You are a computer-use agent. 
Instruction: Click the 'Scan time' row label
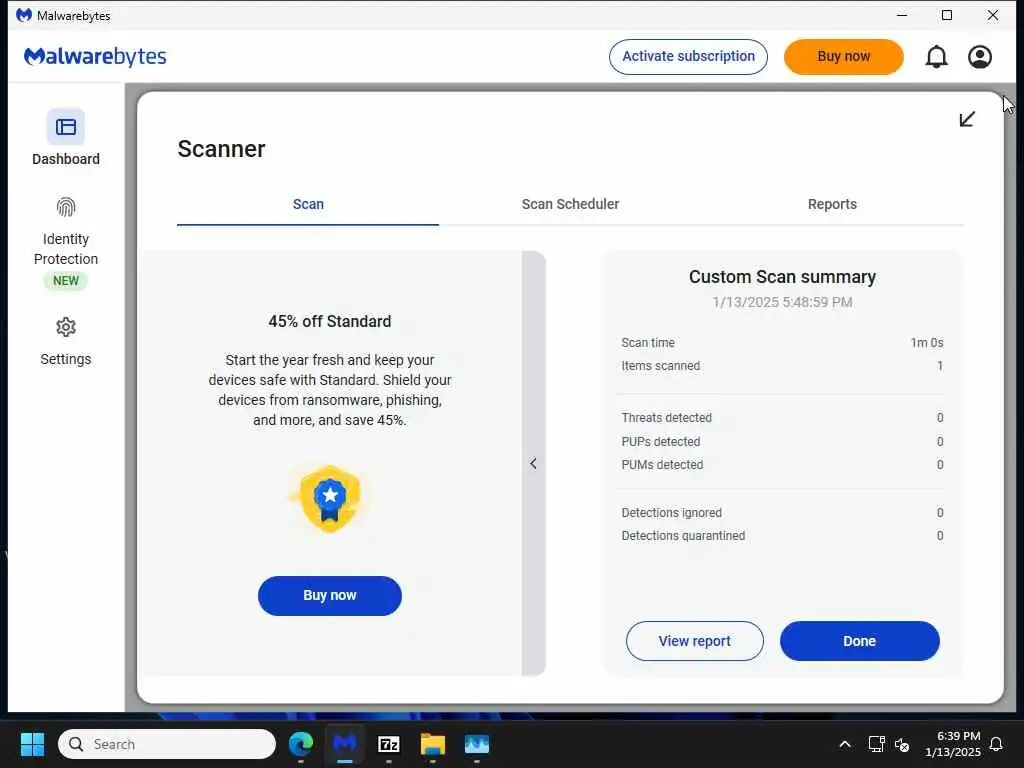(x=648, y=343)
